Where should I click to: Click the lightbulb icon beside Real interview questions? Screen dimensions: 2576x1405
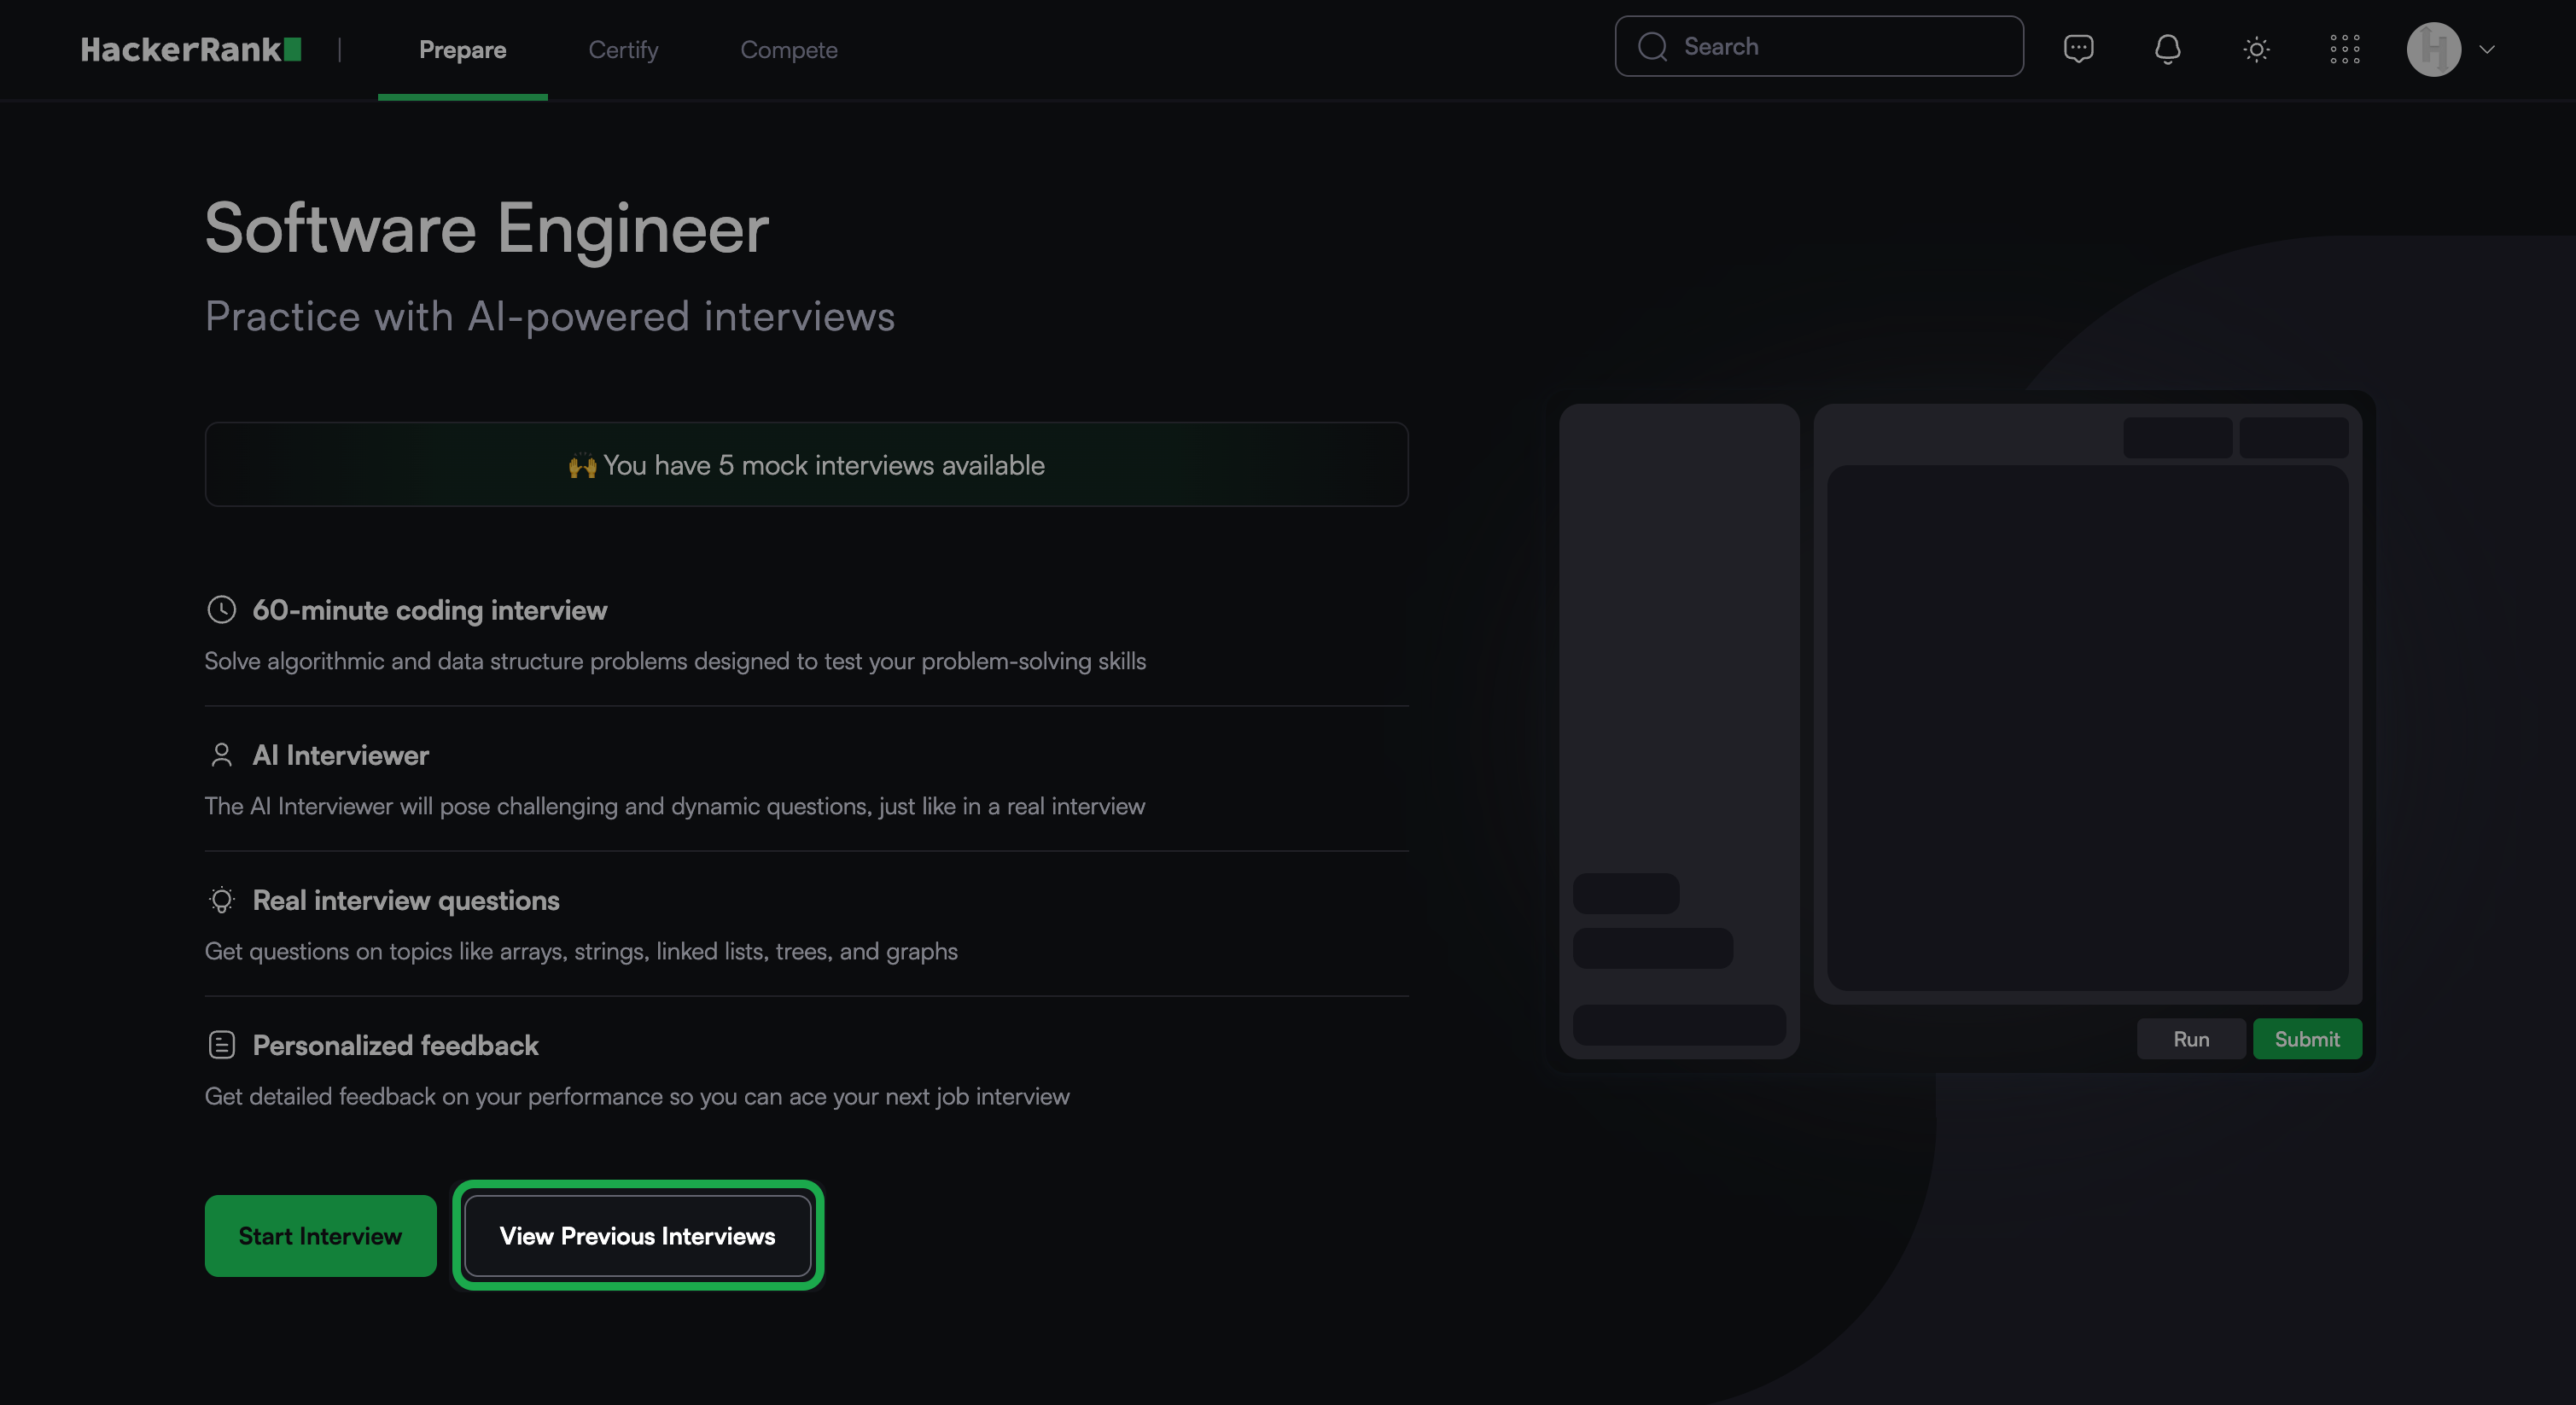[x=221, y=900]
